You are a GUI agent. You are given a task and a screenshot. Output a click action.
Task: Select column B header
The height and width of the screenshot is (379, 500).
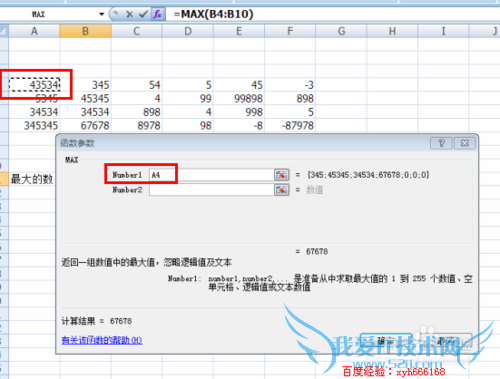85,31
